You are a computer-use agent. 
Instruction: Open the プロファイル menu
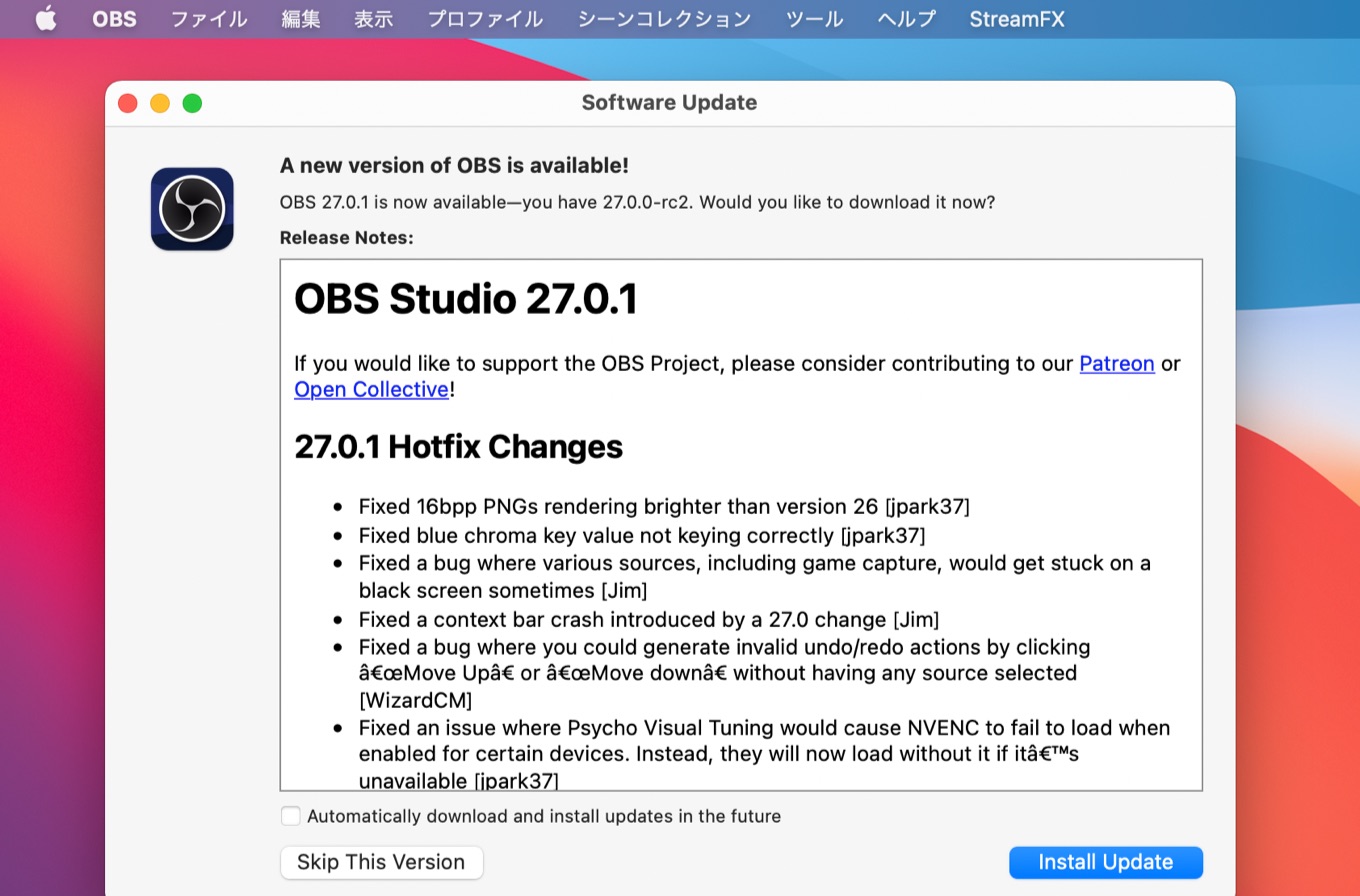[x=485, y=19]
